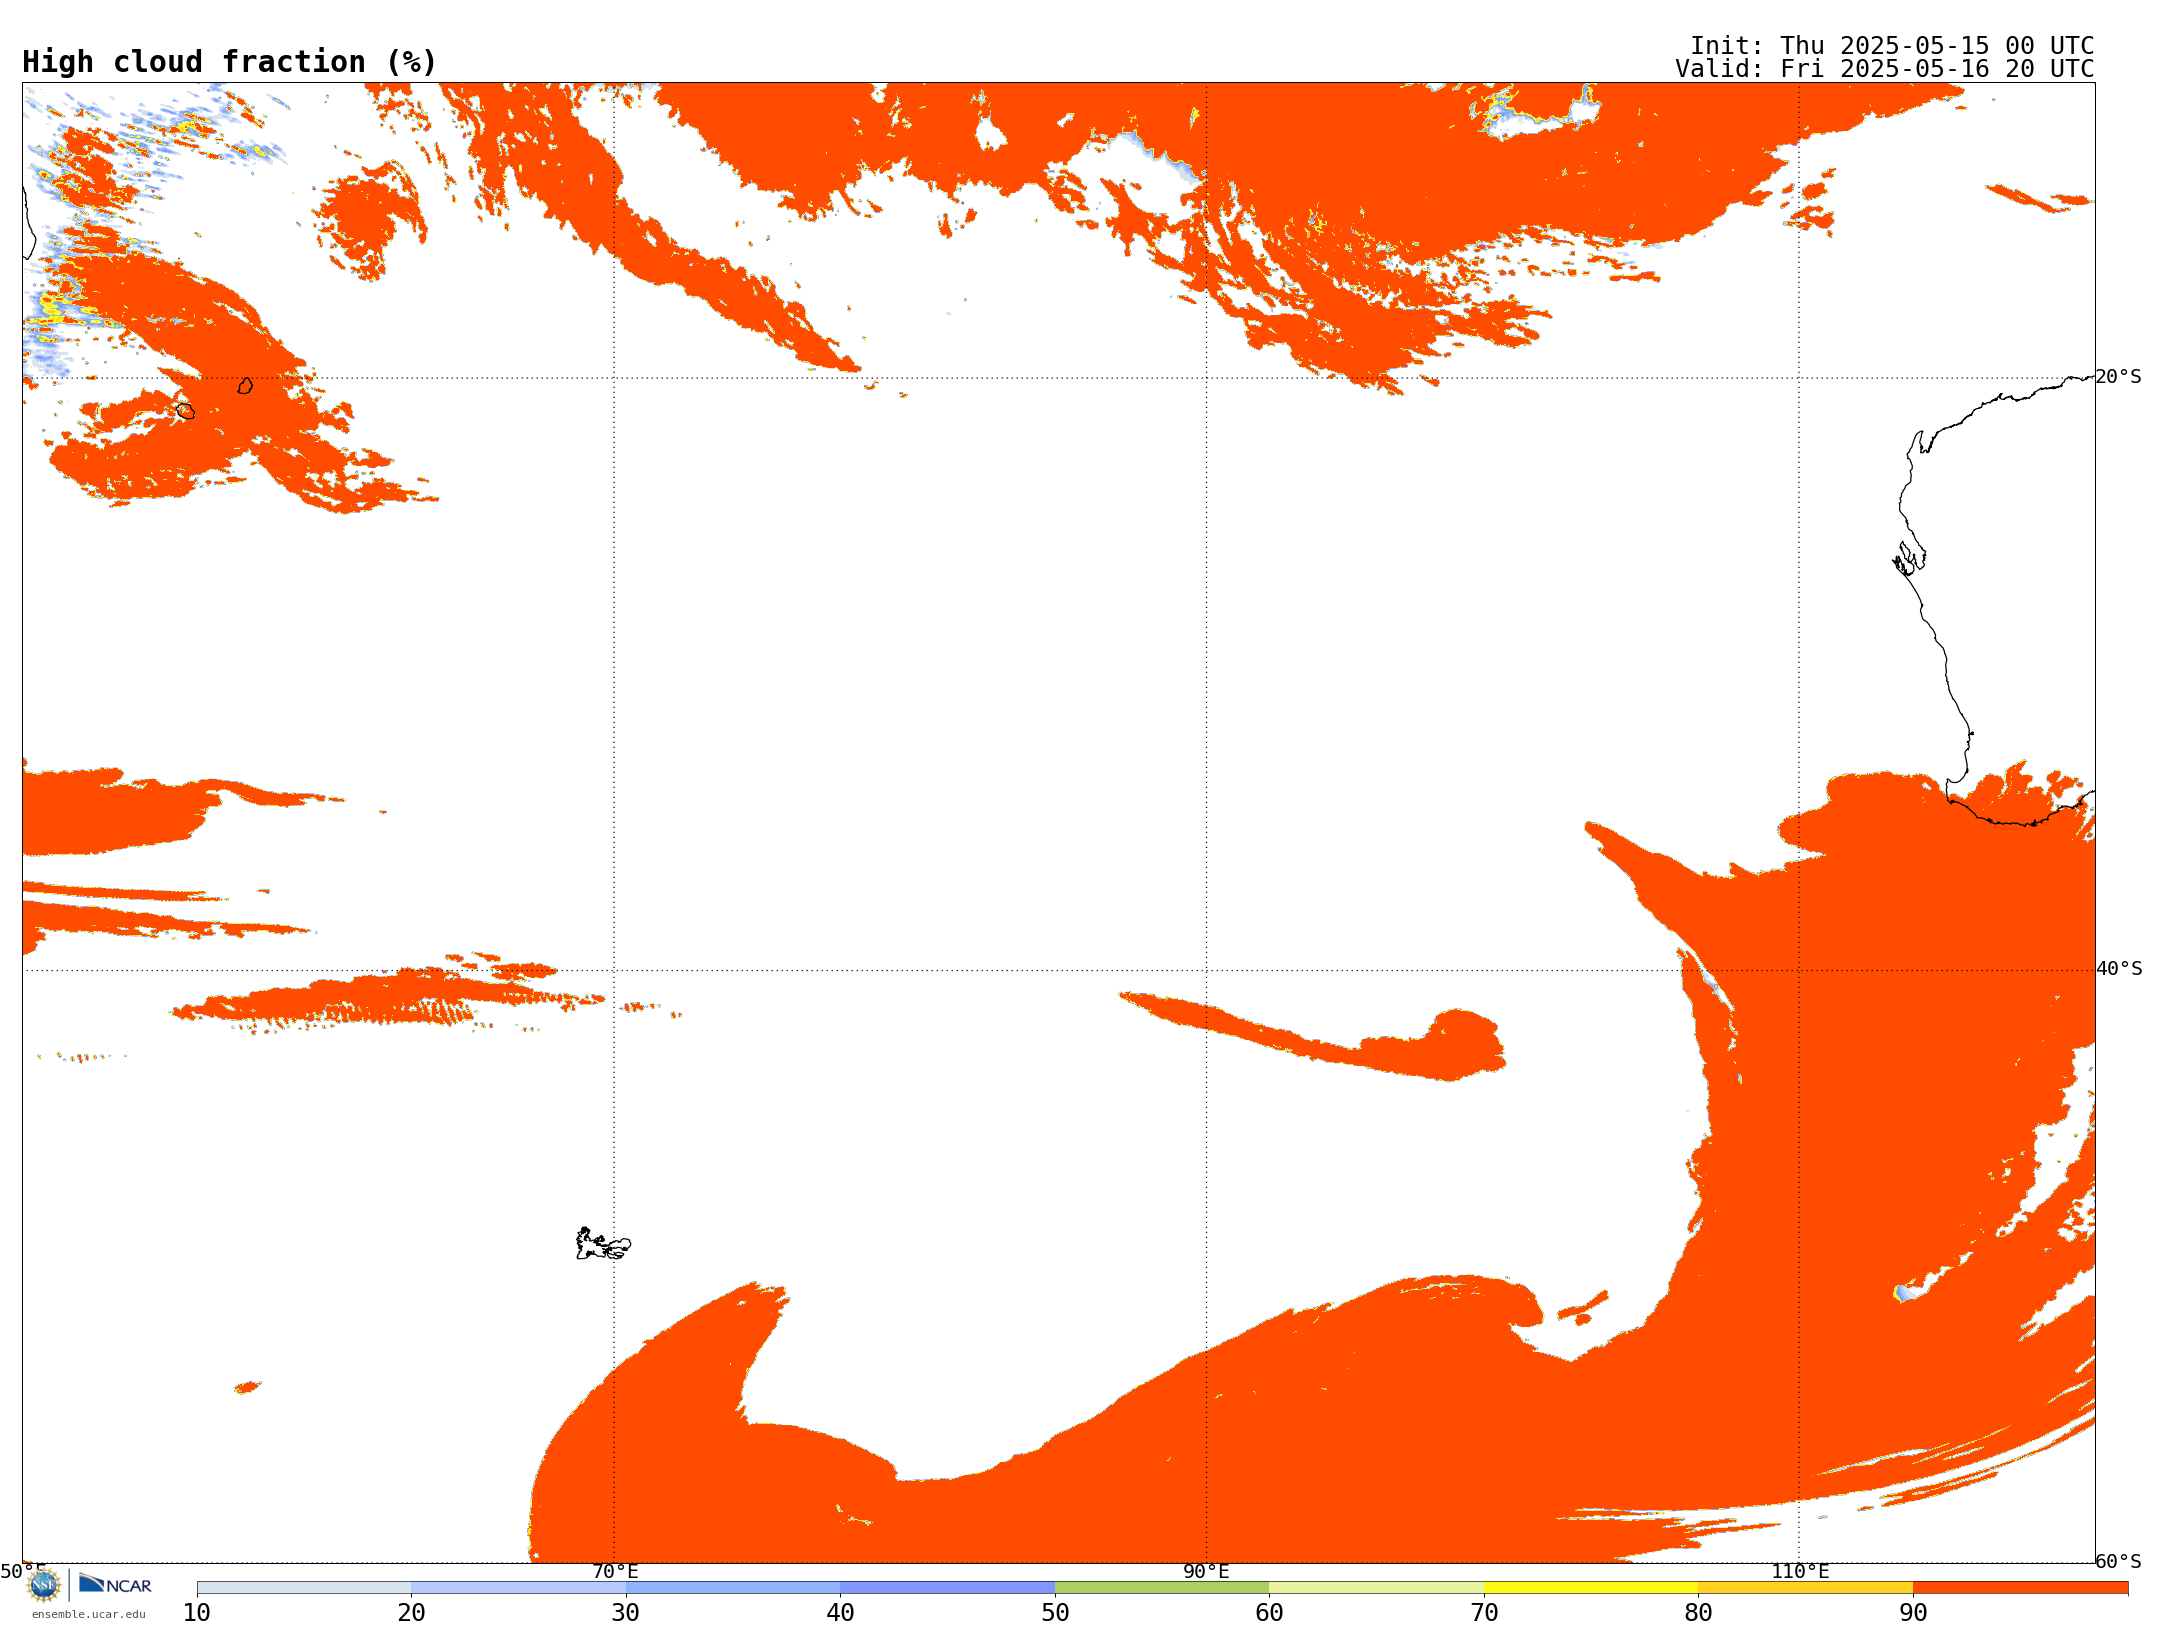The image size is (2160, 1626).
Task: Click the 50°E longitude label
Action: click(23, 1572)
